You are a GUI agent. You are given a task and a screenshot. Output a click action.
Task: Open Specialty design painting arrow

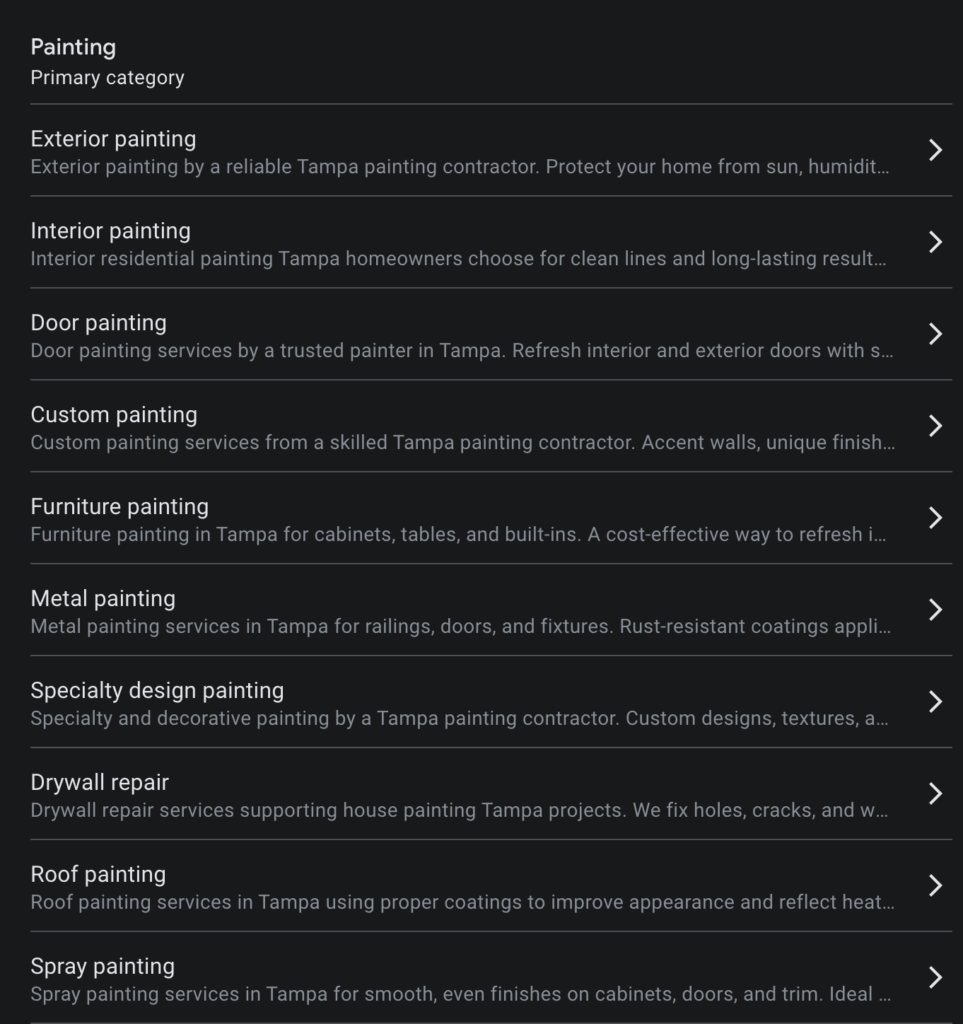point(935,702)
